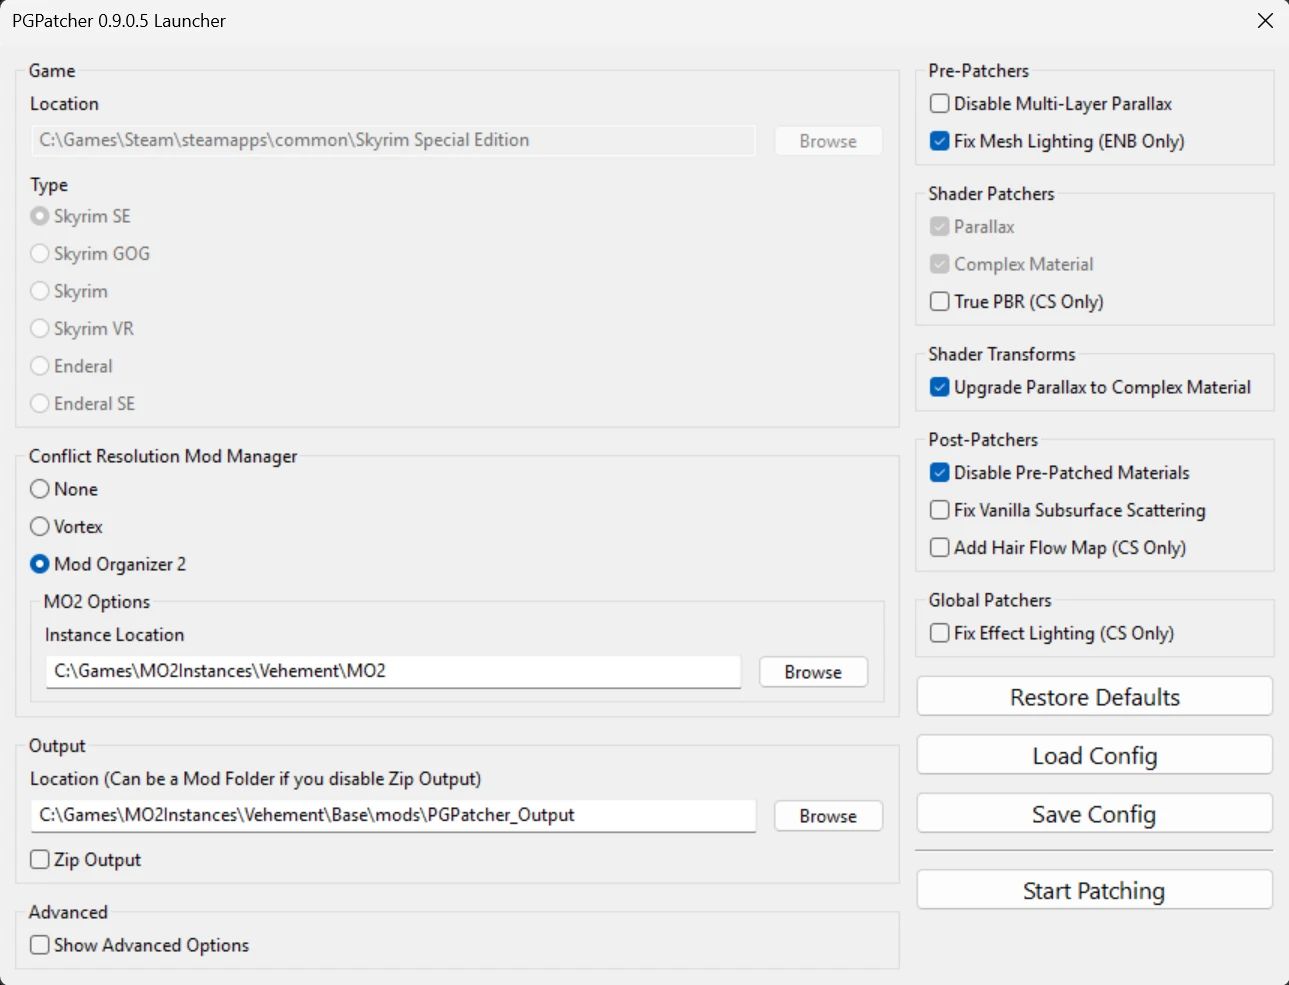Viewport: 1289px width, 985px height.
Task: Uncheck Disable Pre-Patched Materials
Action: click(x=940, y=473)
